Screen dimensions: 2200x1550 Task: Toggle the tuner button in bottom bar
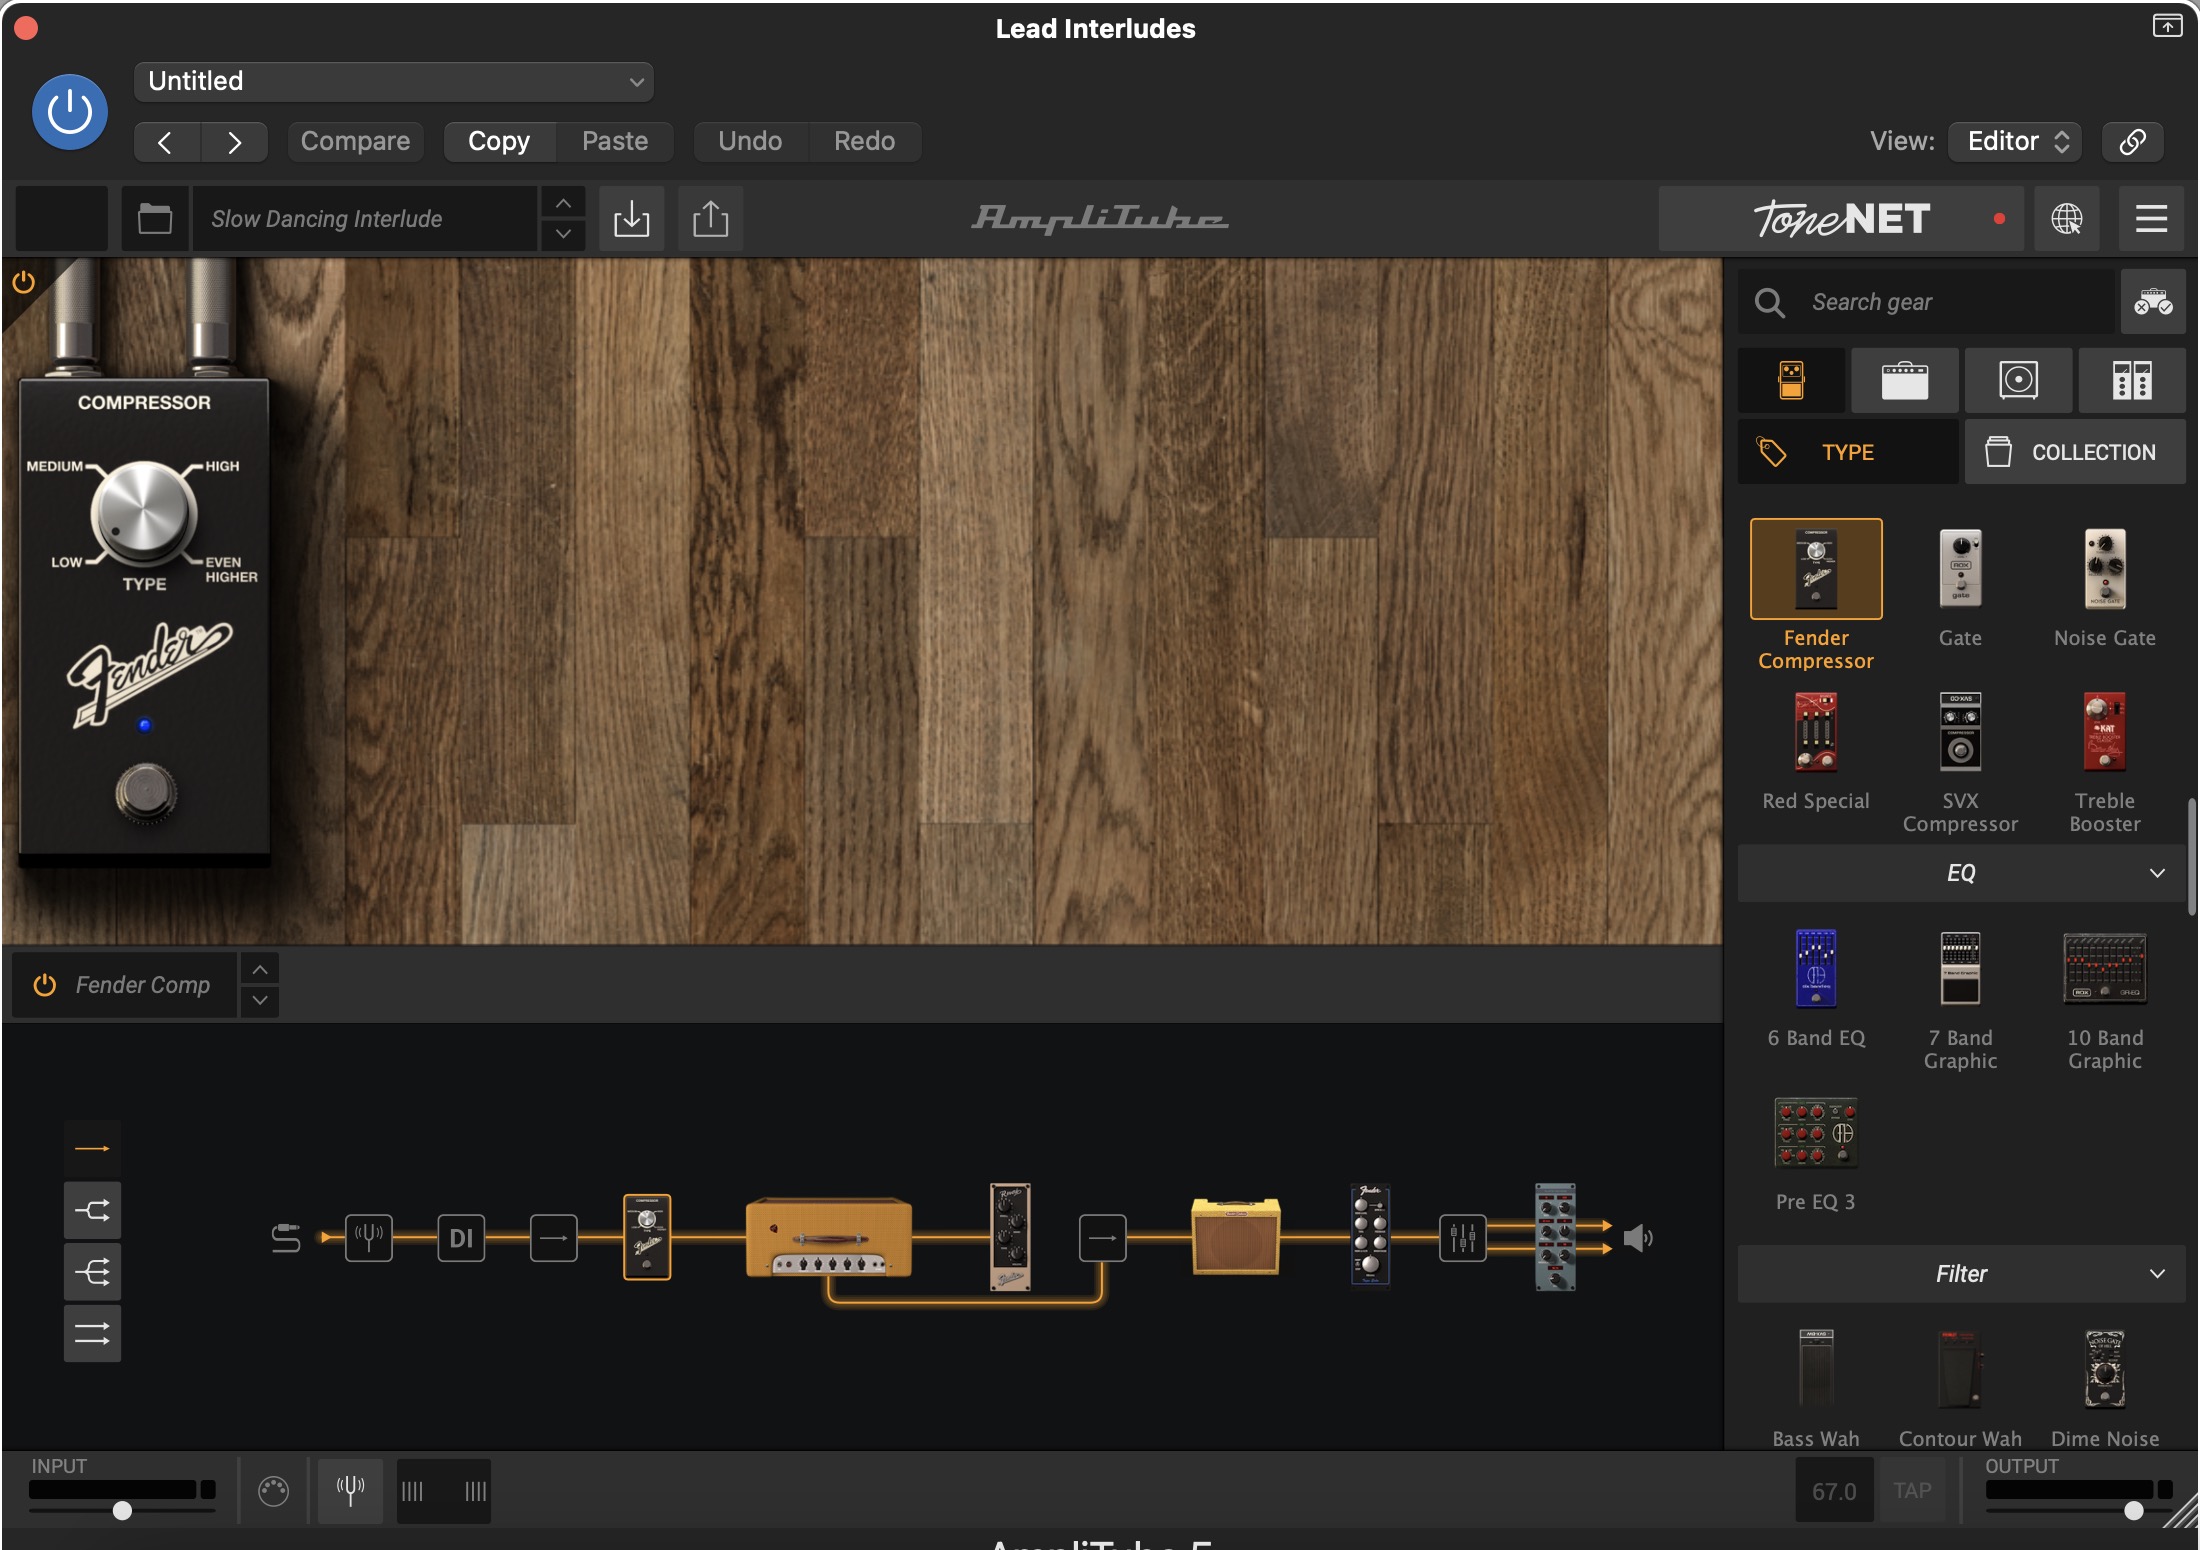(350, 1491)
